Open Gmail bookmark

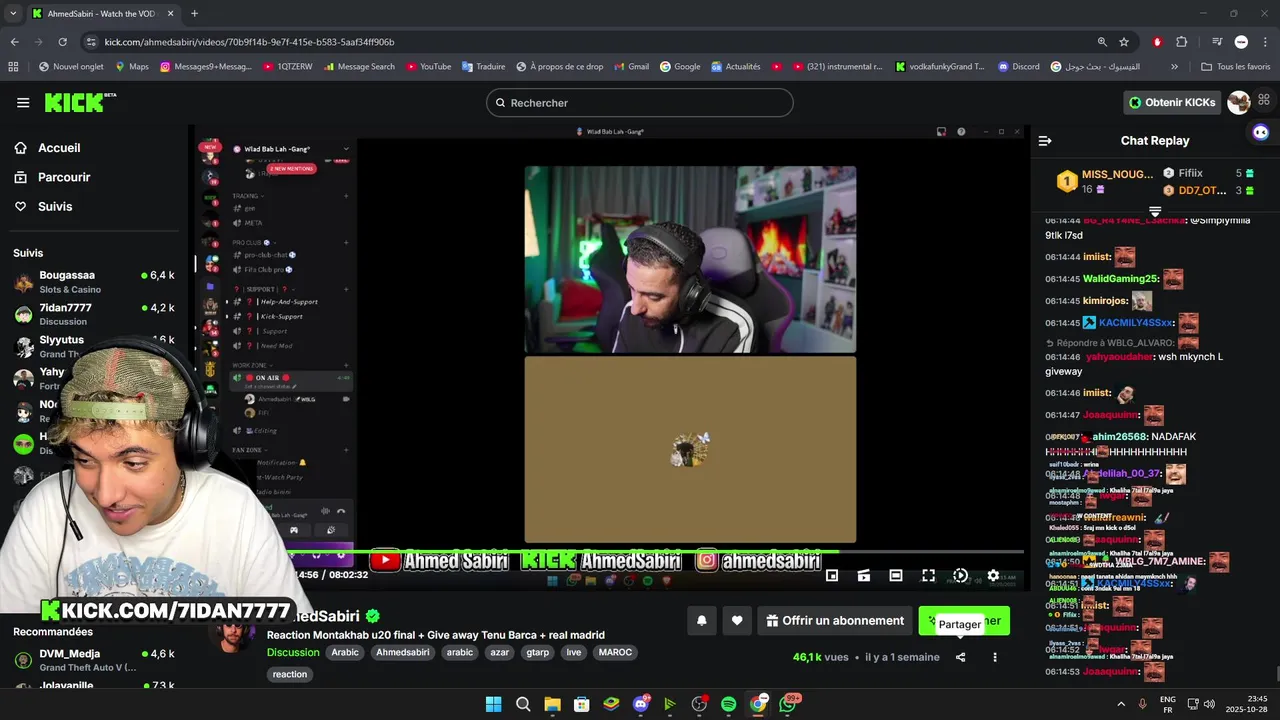[630, 67]
